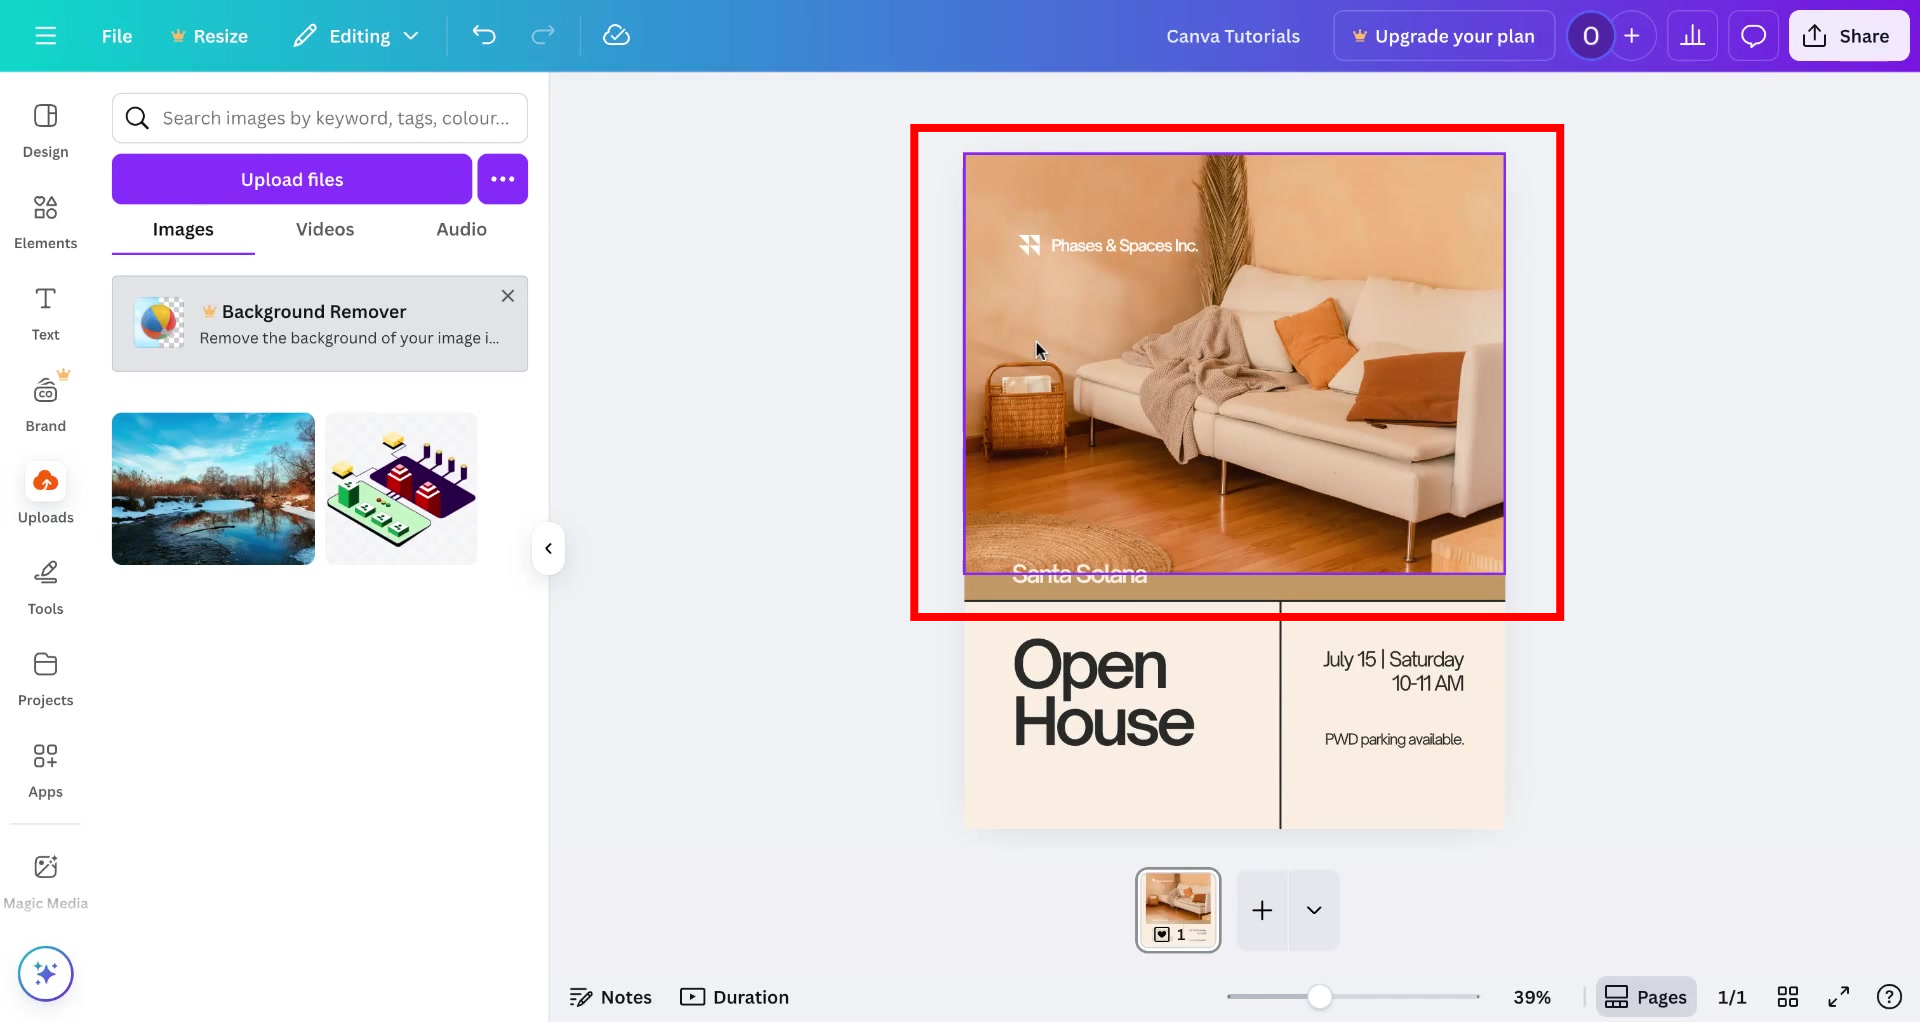Open the File menu

(116, 35)
